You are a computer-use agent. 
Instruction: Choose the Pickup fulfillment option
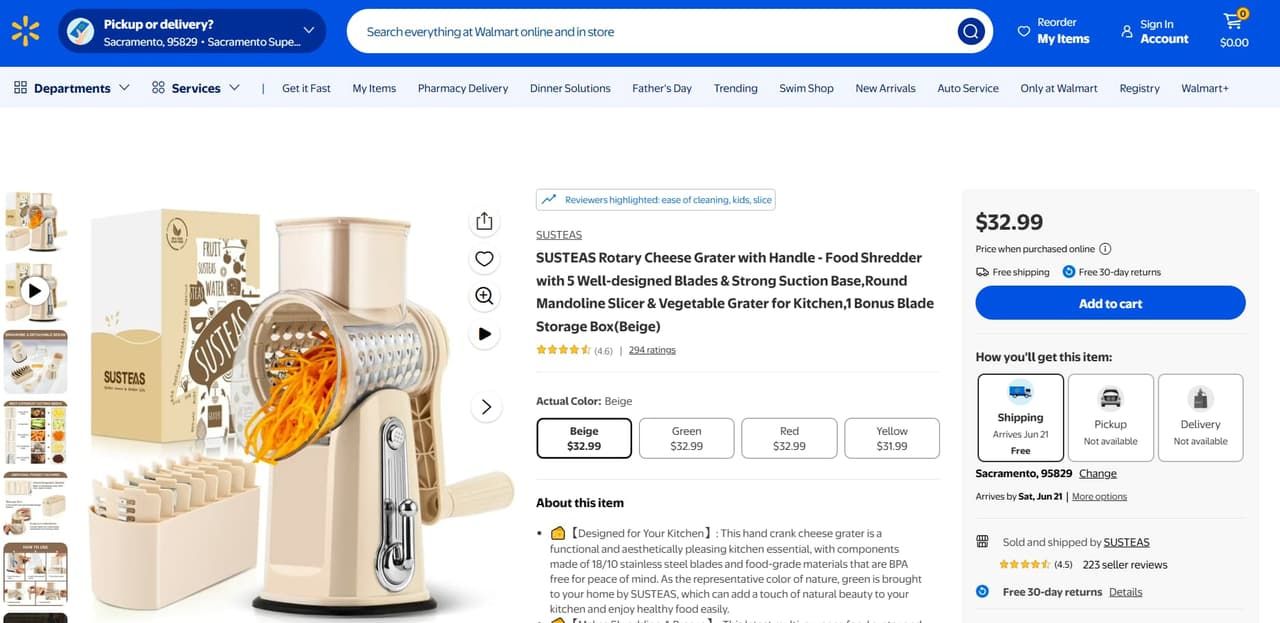(x=1110, y=418)
